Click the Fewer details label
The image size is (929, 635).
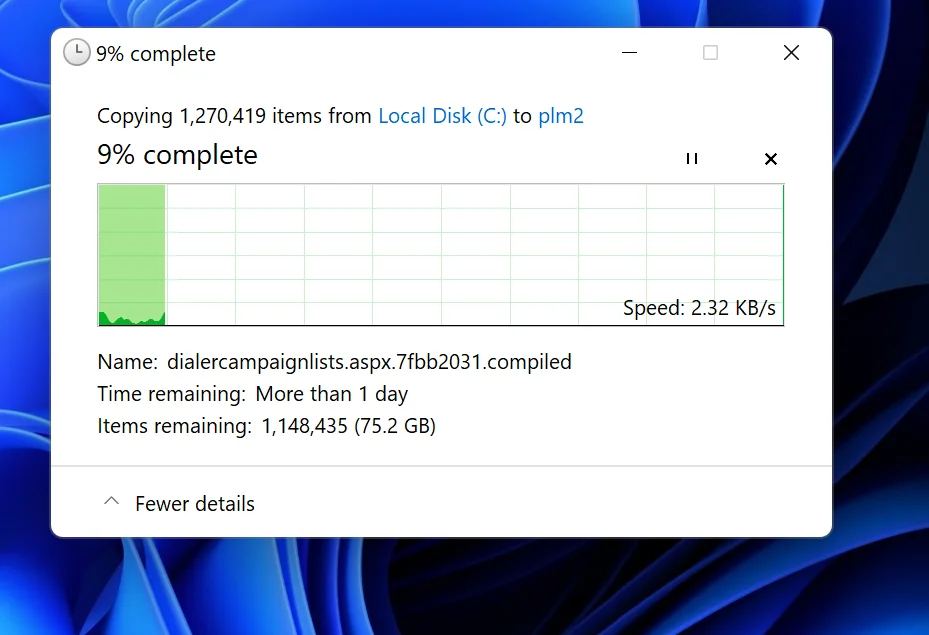click(x=195, y=504)
